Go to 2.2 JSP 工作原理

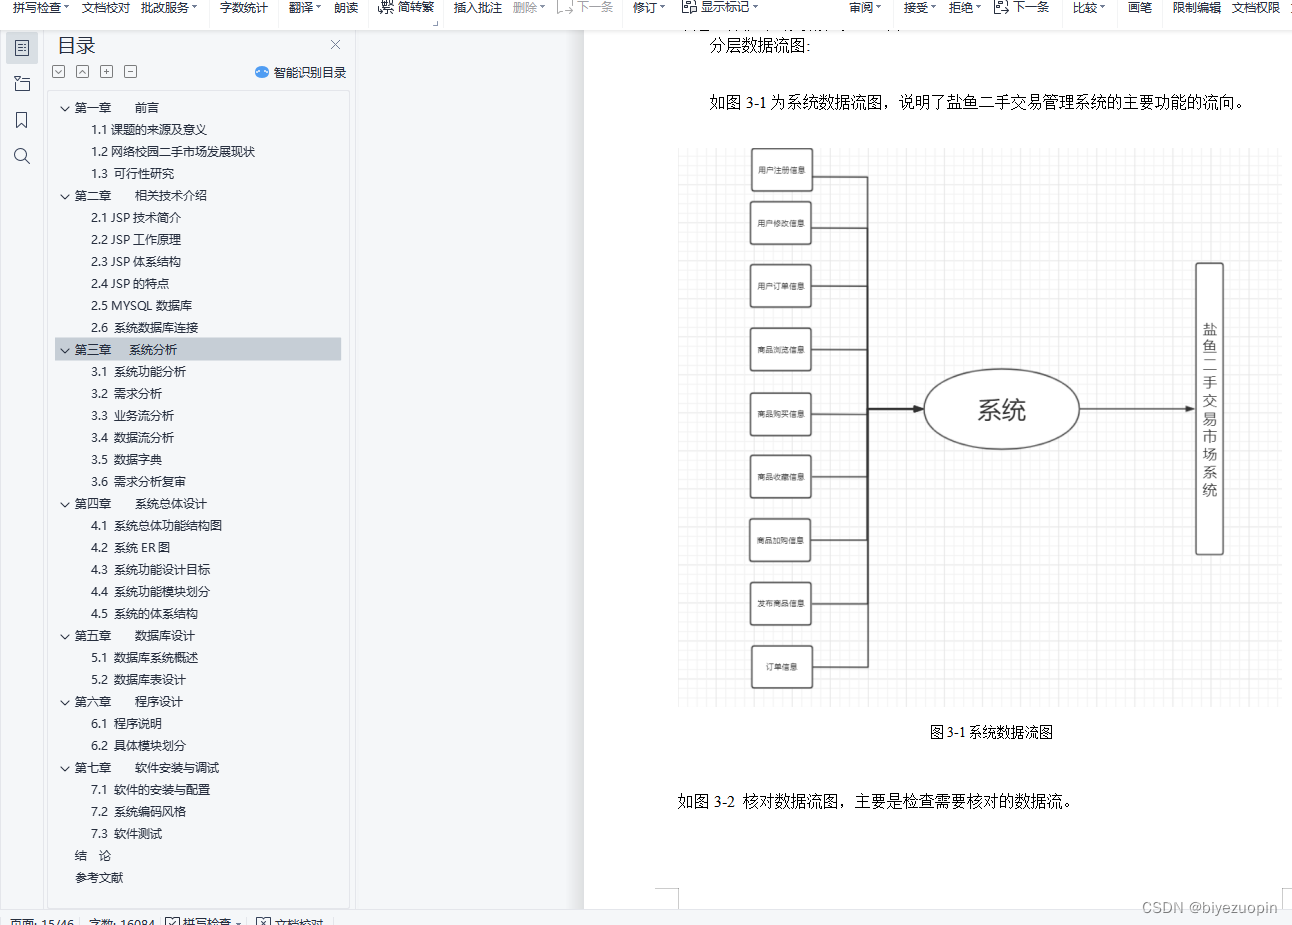[x=136, y=240]
